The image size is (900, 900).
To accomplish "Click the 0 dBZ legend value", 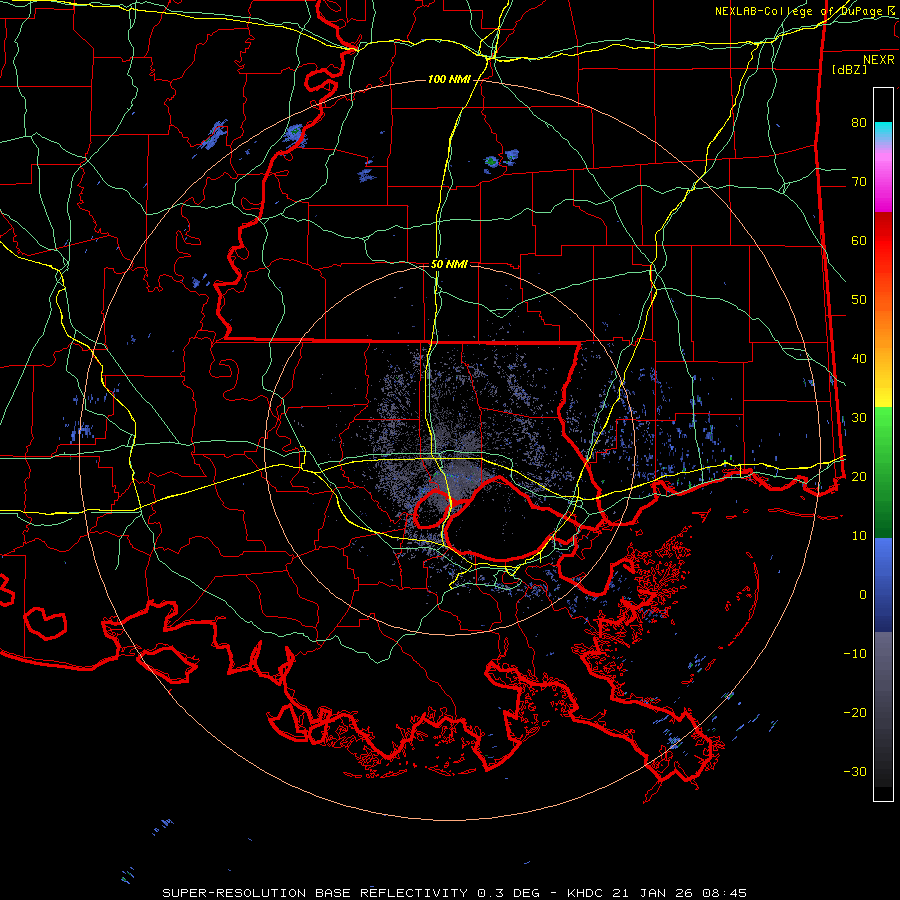I will pos(863,595).
